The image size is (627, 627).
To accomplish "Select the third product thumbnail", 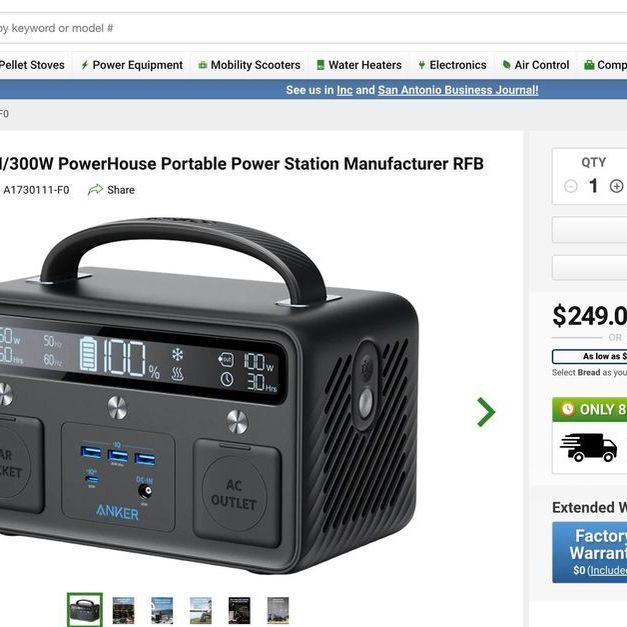I will coord(162,610).
